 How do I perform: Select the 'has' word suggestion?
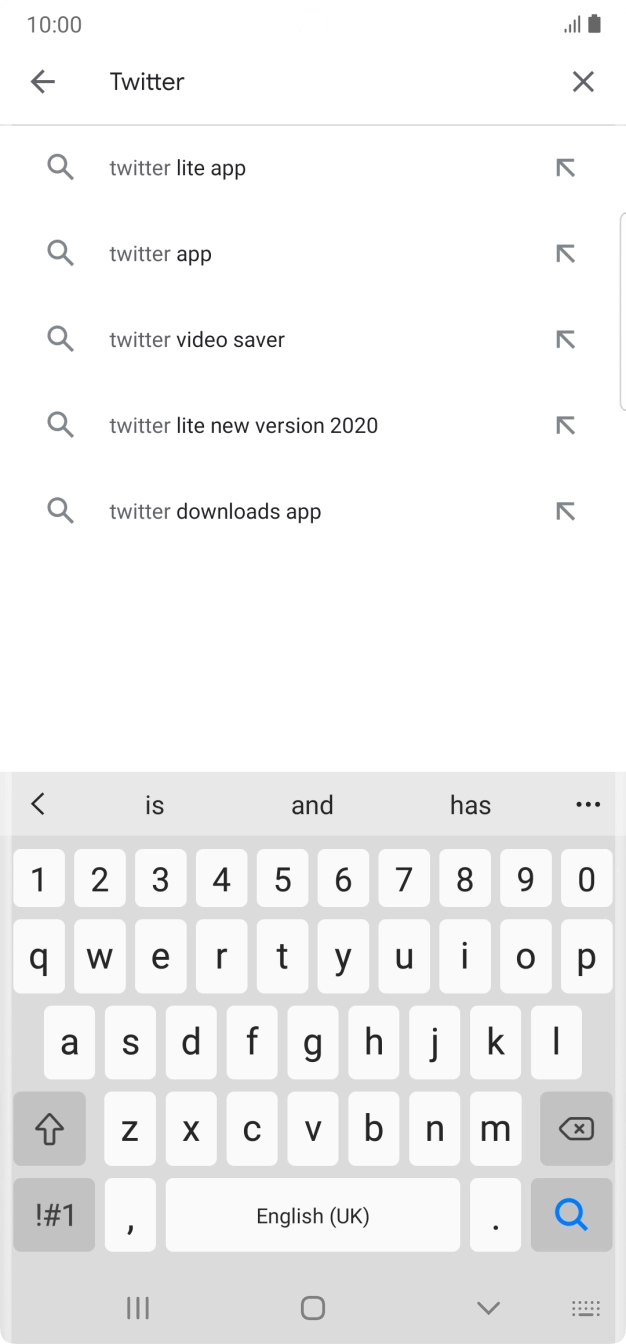click(470, 804)
